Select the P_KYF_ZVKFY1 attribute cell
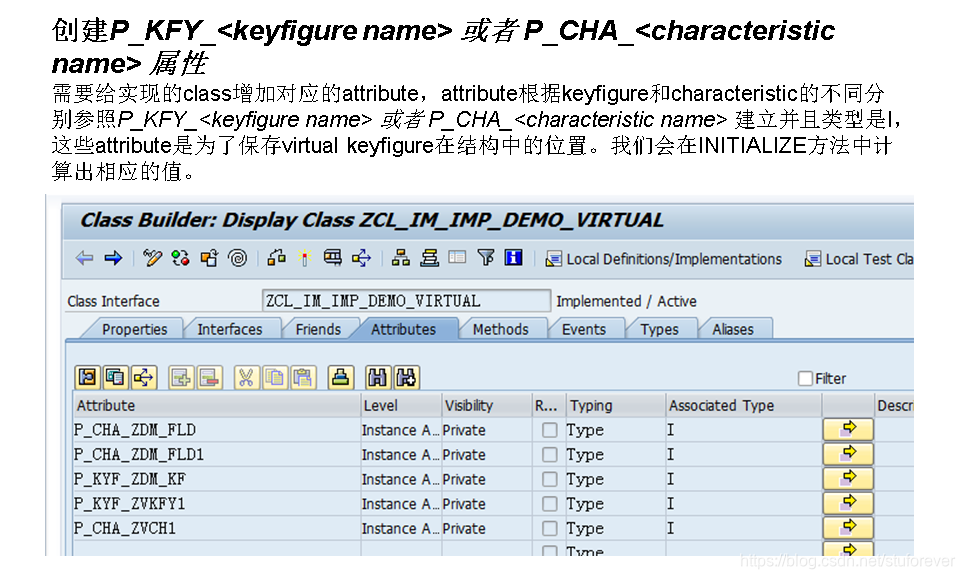This screenshot has height=579, width=965. [x=217, y=503]
